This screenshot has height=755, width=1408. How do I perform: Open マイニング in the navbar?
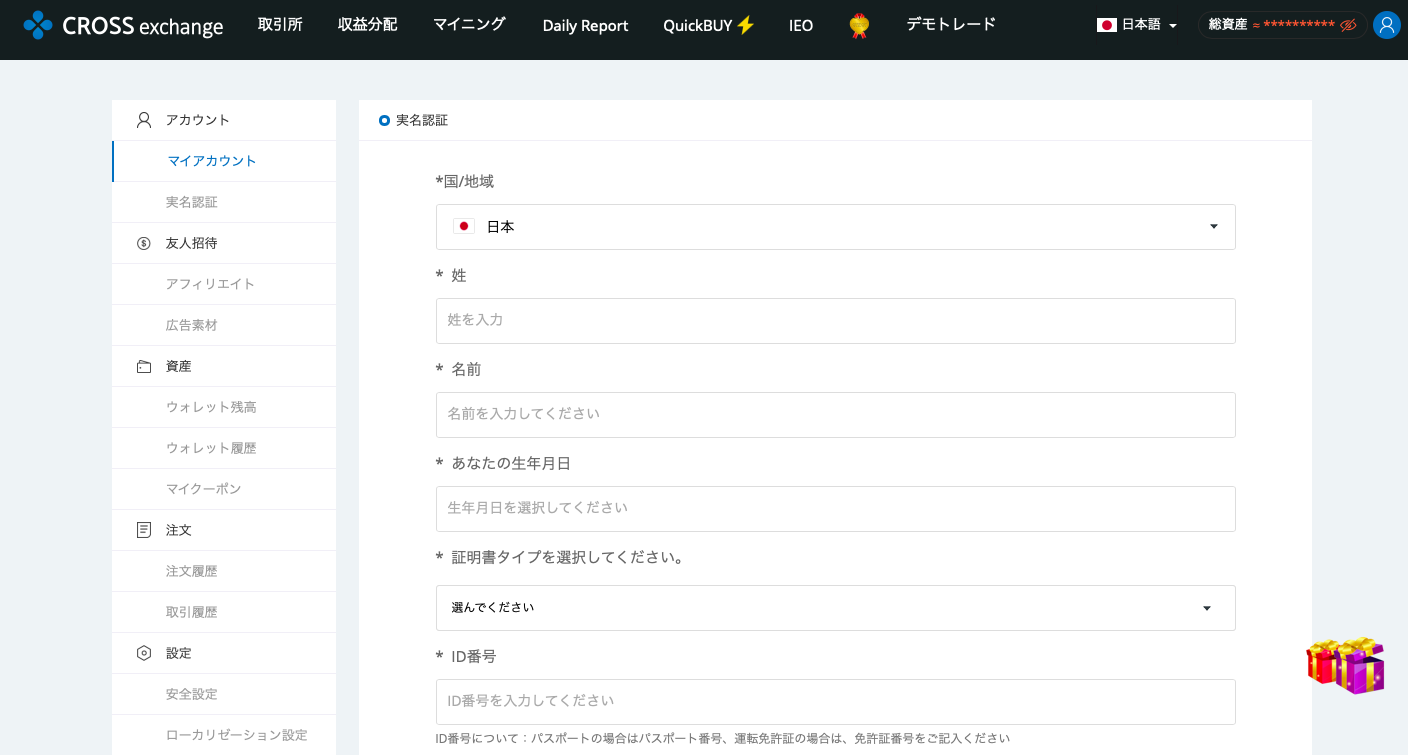(x=469, y=25)
